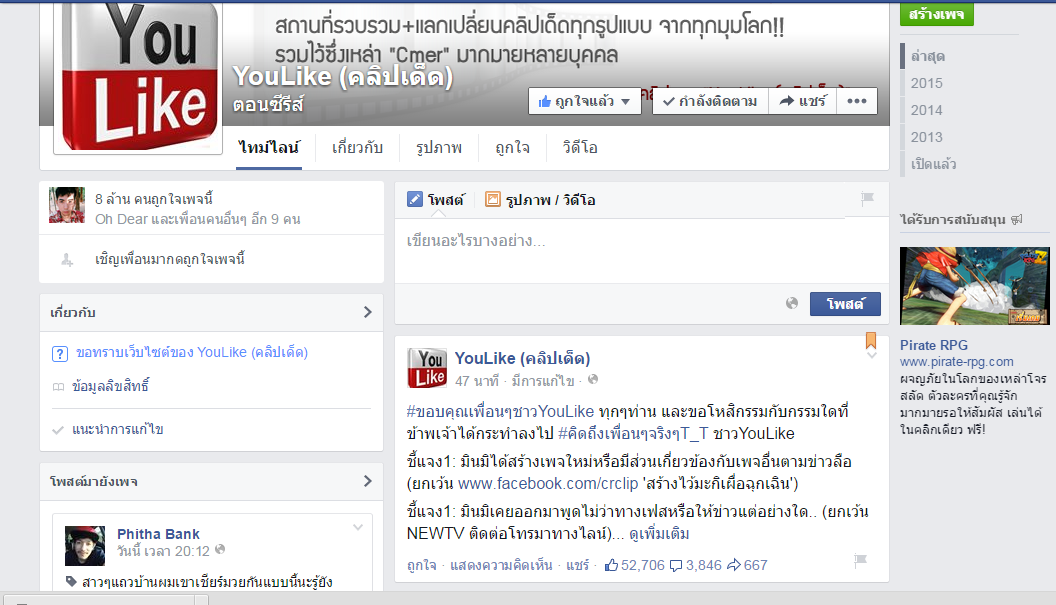Open the About (เกี่ยวกับ) tab

tap(357, 147)
